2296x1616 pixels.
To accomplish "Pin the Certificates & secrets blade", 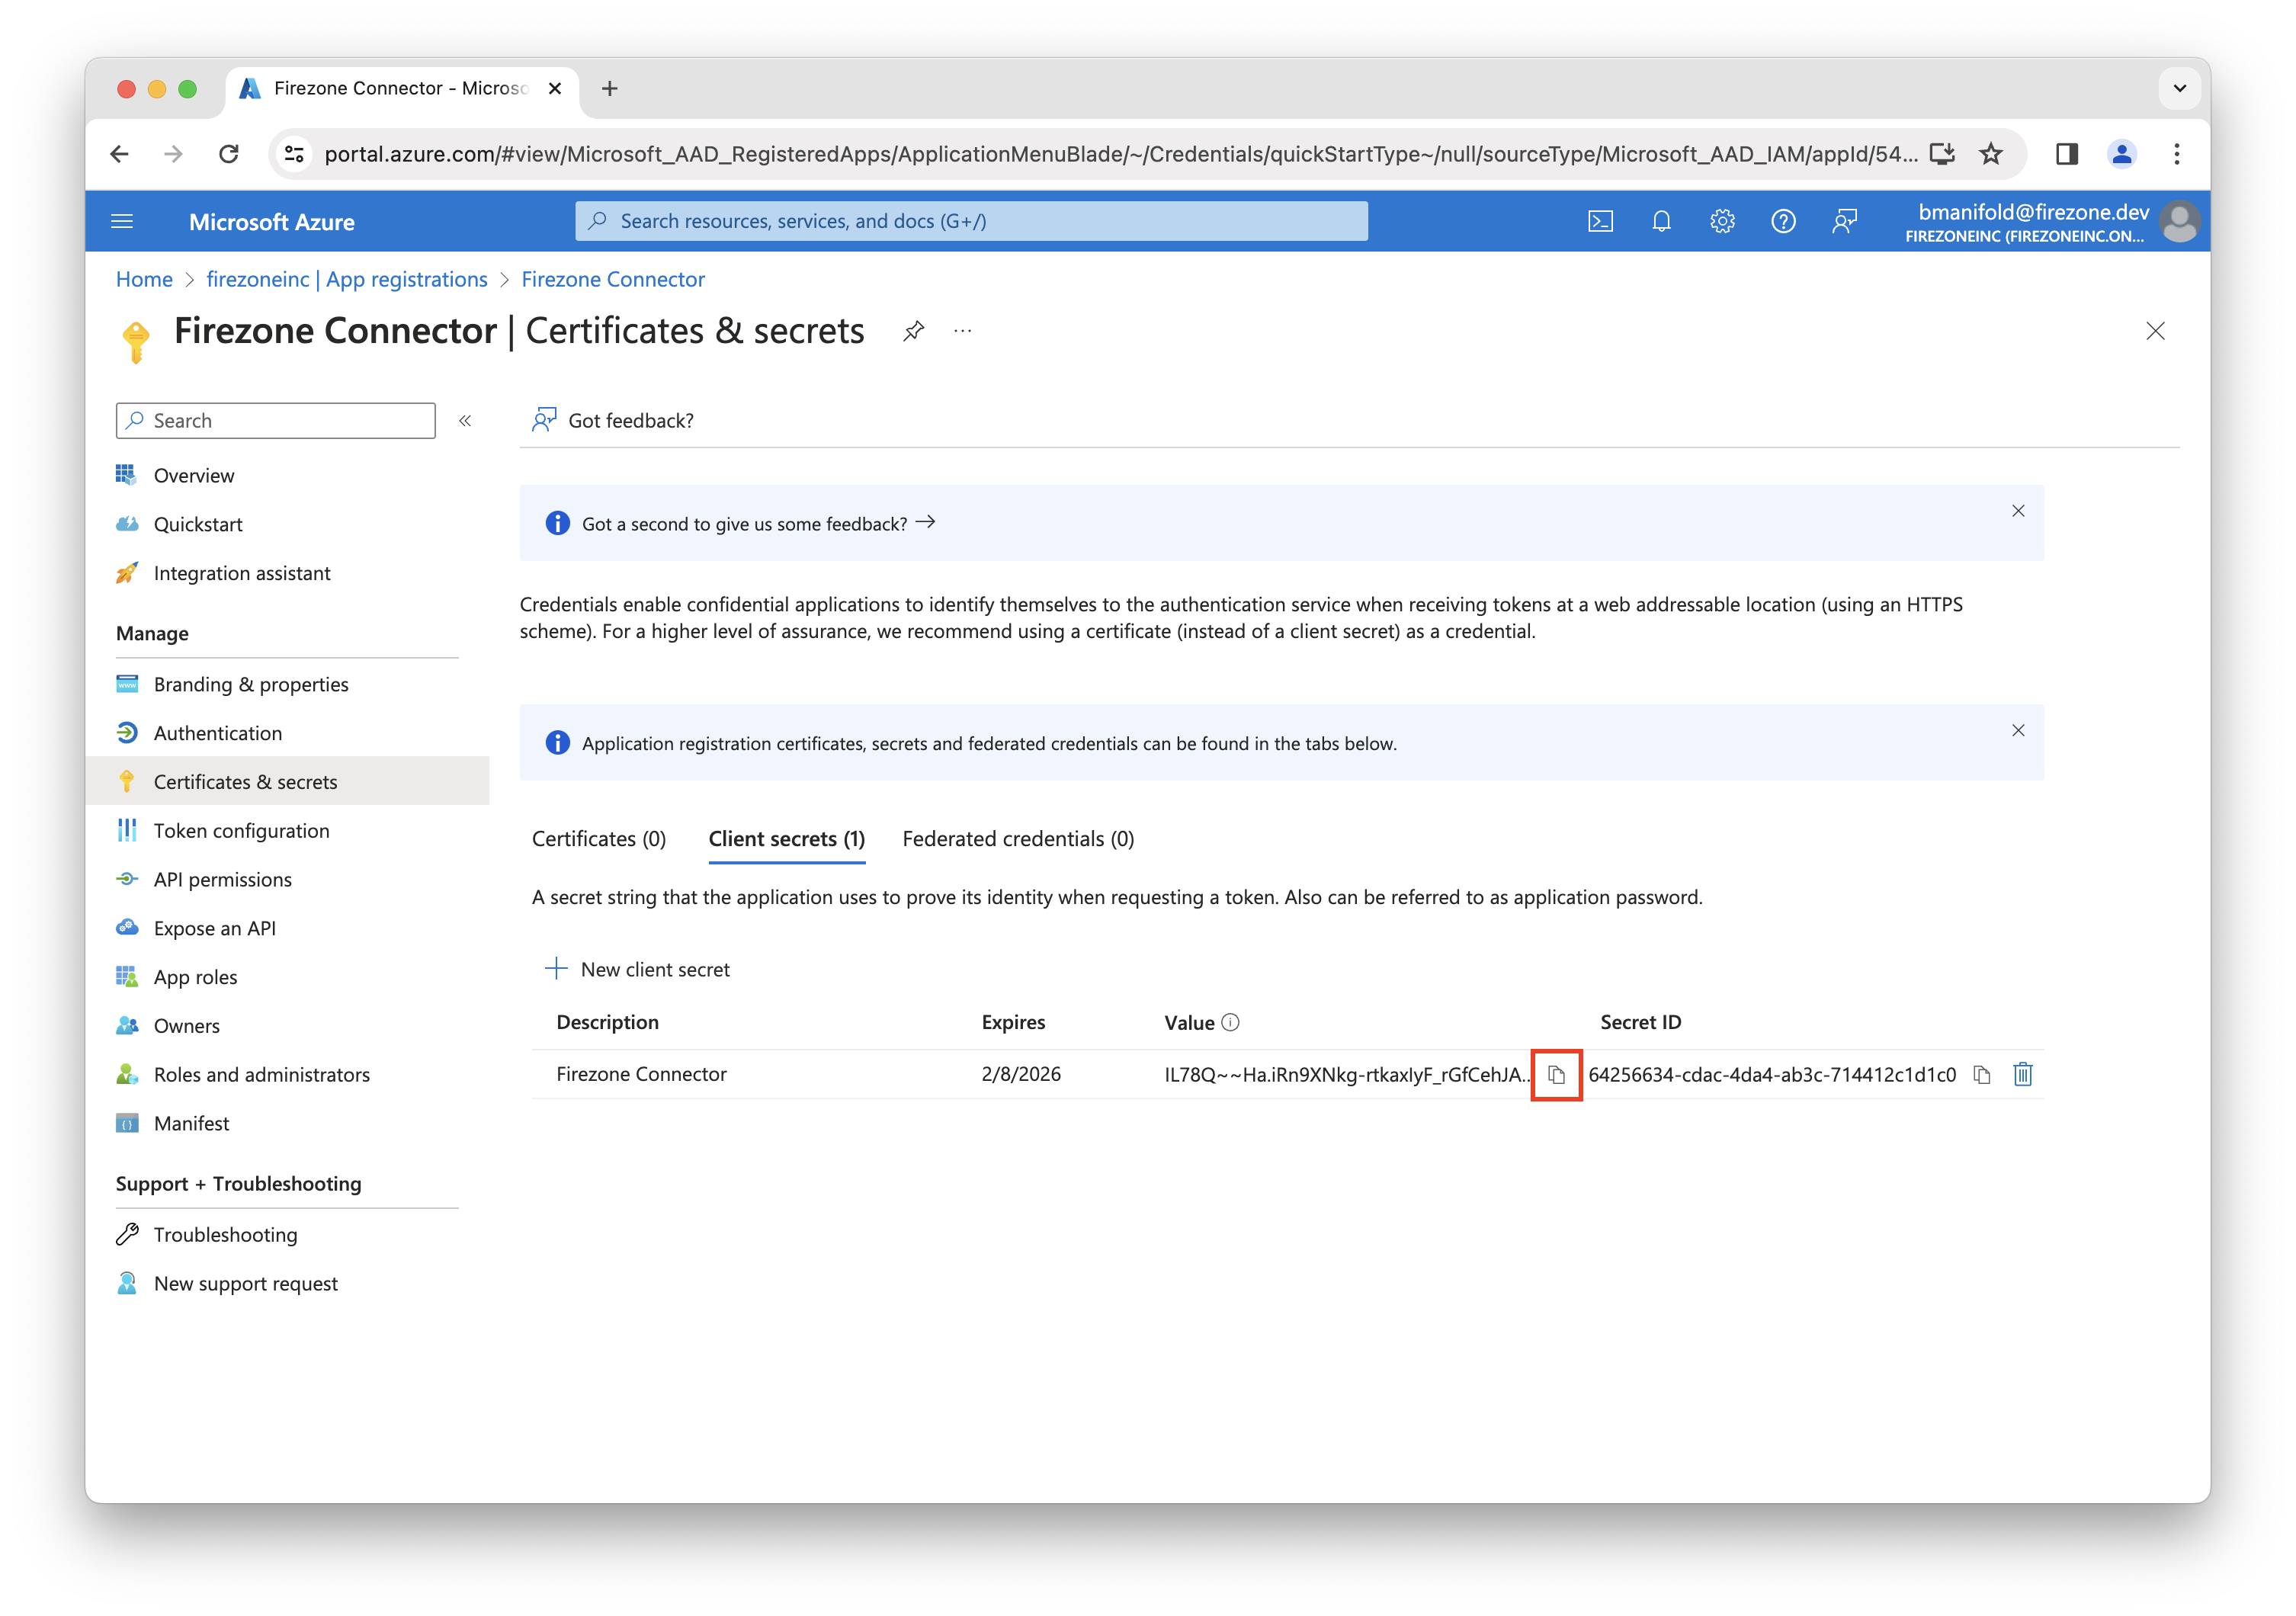I will pos(913,331).
